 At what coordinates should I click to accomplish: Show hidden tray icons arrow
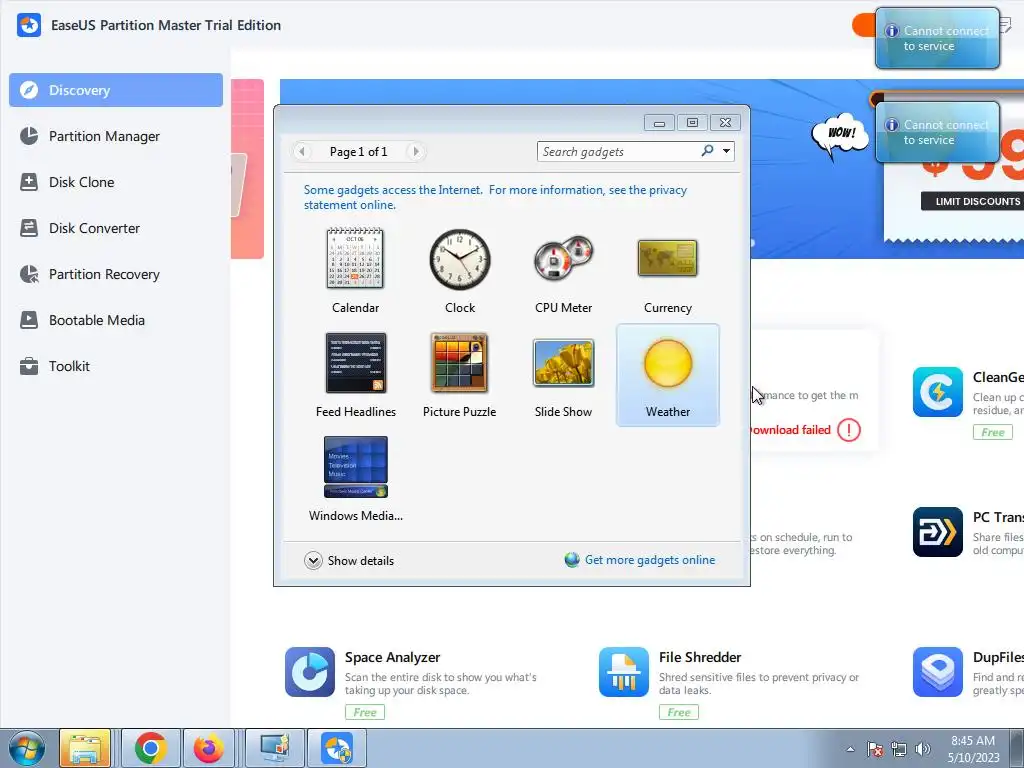pyautogui.click(x=850, y=749)
